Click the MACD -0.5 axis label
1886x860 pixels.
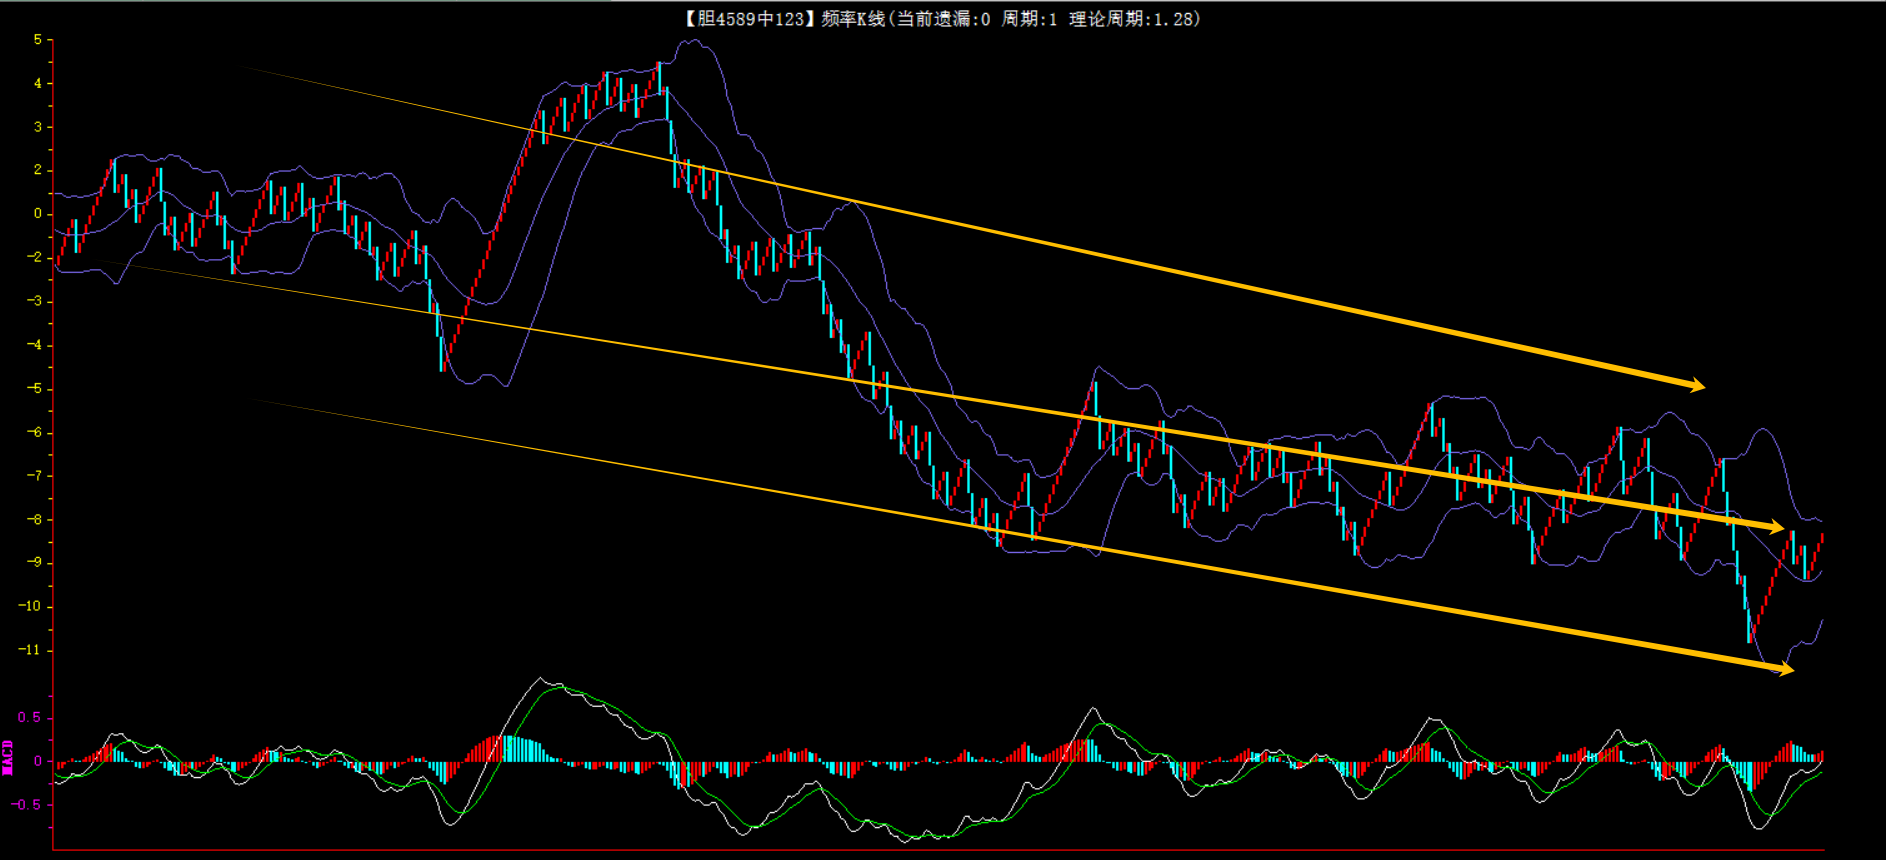[x=28, y=804]
